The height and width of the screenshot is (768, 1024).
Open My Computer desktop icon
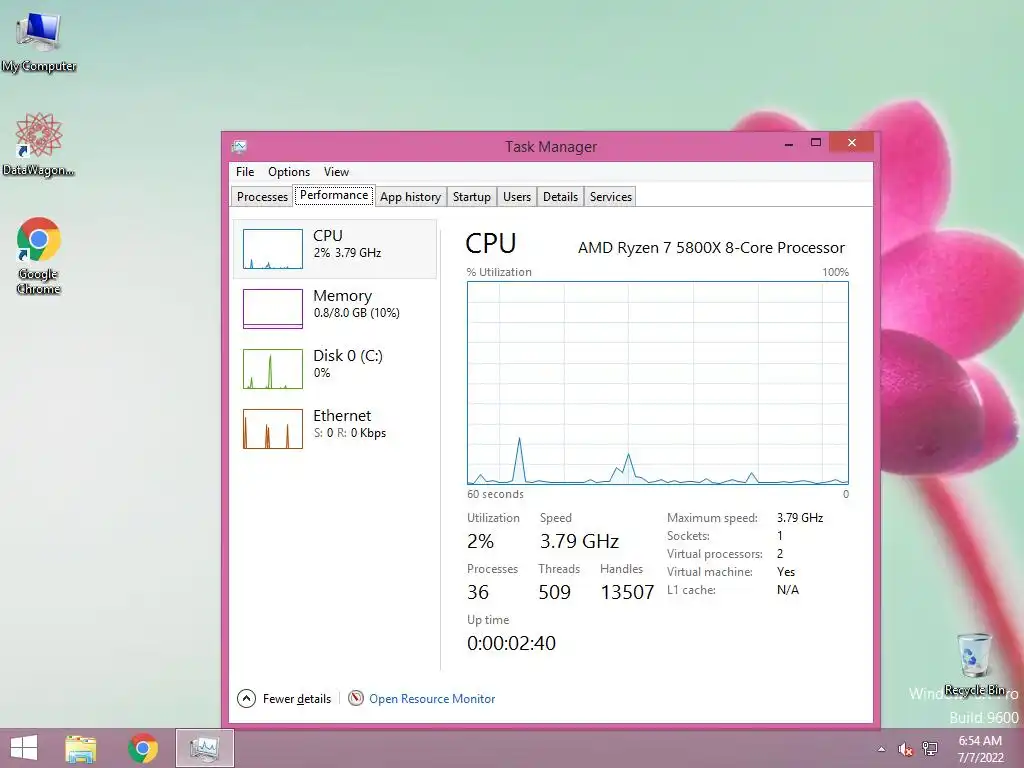pyautogui.click(x=39, y=41)
